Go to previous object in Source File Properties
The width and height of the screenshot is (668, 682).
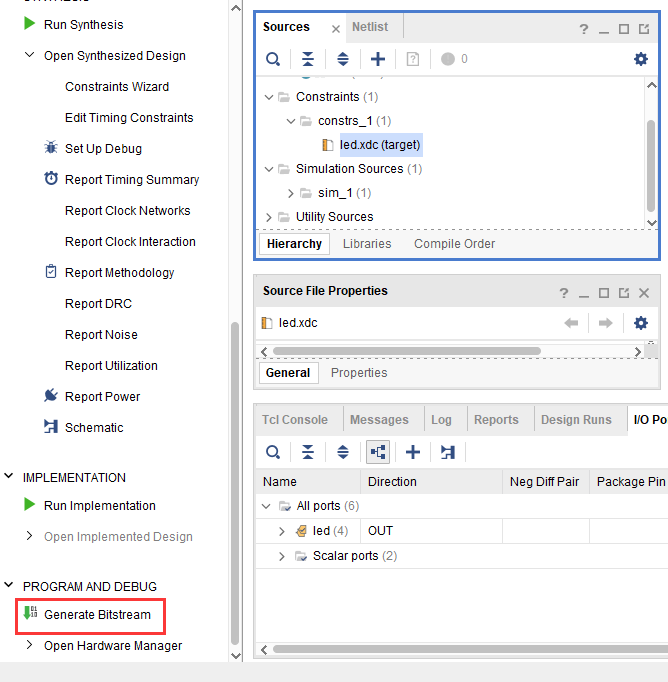point(571,323)
